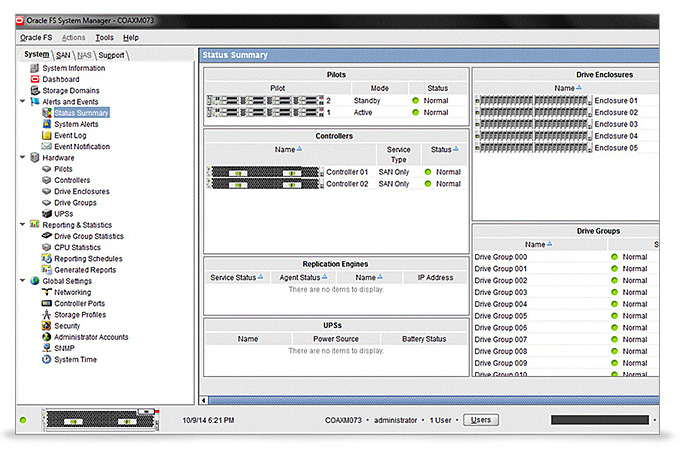
Task: Select the Enclosure 03 row
Action: (566, 124)
